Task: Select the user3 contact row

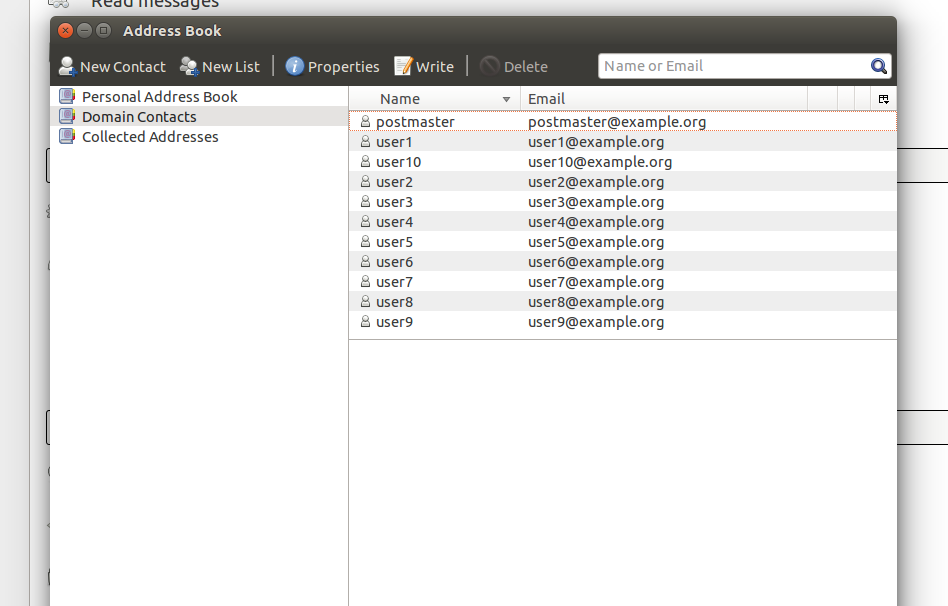Action: 394,202
